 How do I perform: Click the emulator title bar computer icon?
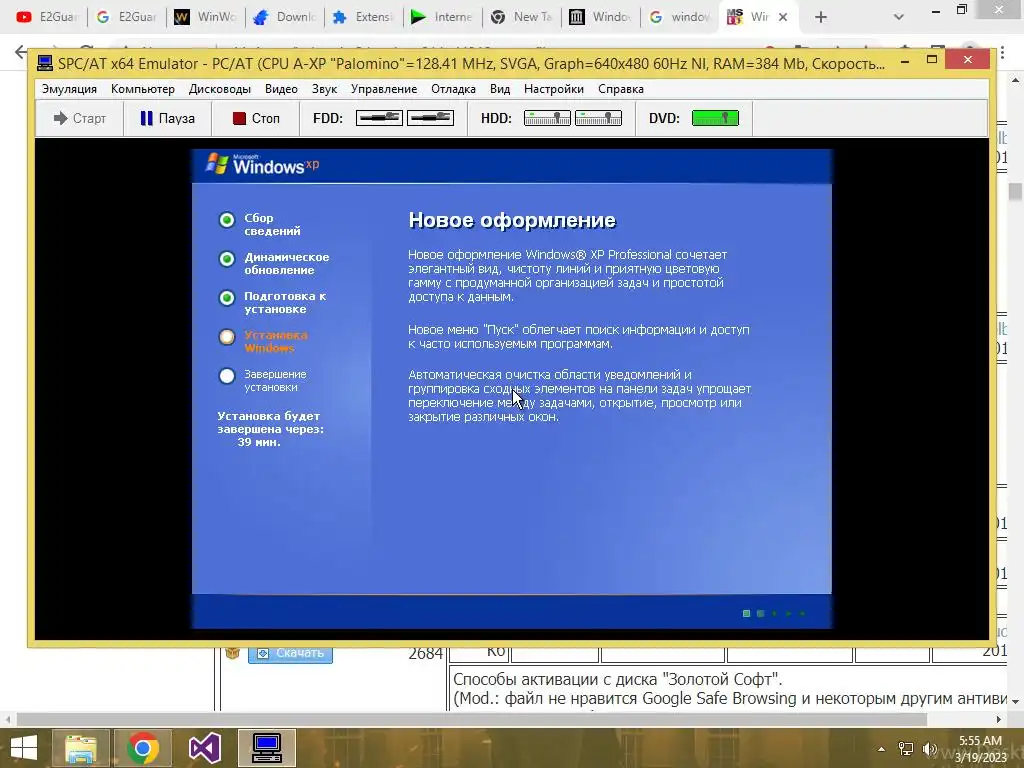(x=44, y=63)
